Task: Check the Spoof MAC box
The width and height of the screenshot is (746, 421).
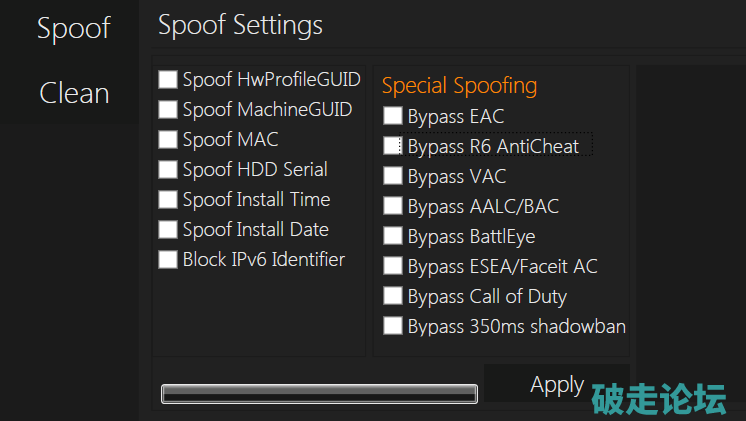Action: tap(168, 140)
